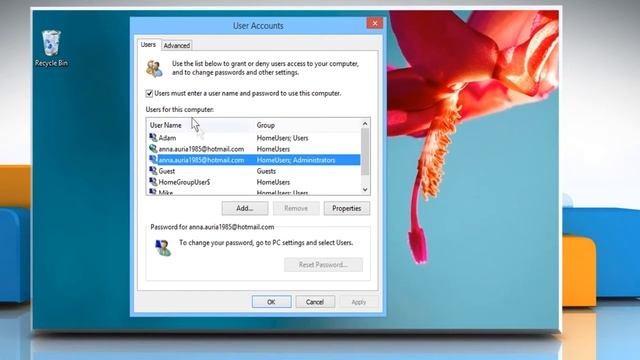Click the user list scrollbar thumb
Screen dimensions: 640x360
coord(365,151)
